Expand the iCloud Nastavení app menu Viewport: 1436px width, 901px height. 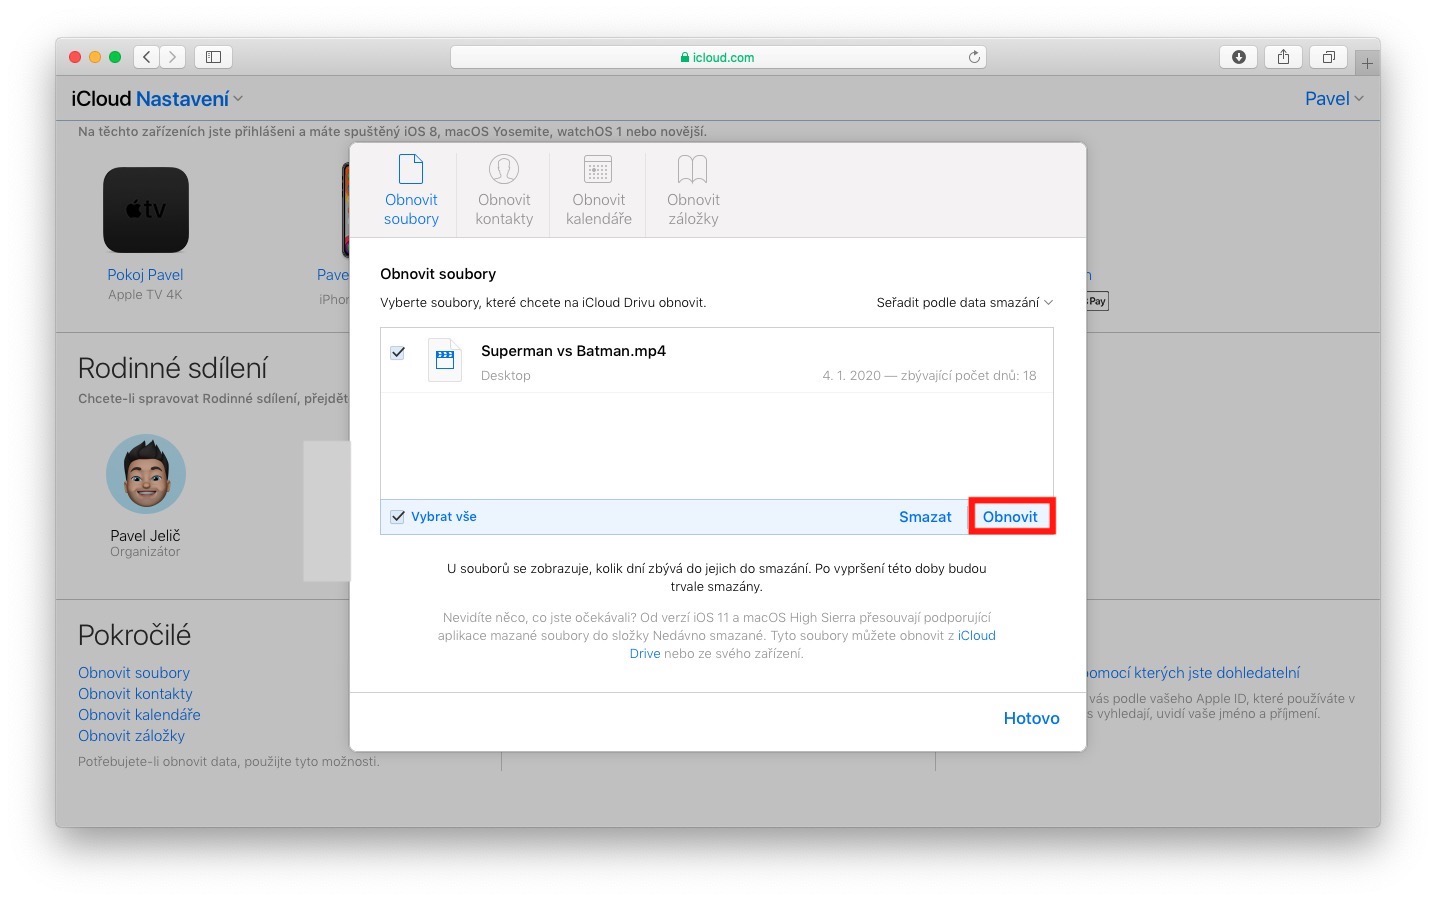click(x=157, y=99)
